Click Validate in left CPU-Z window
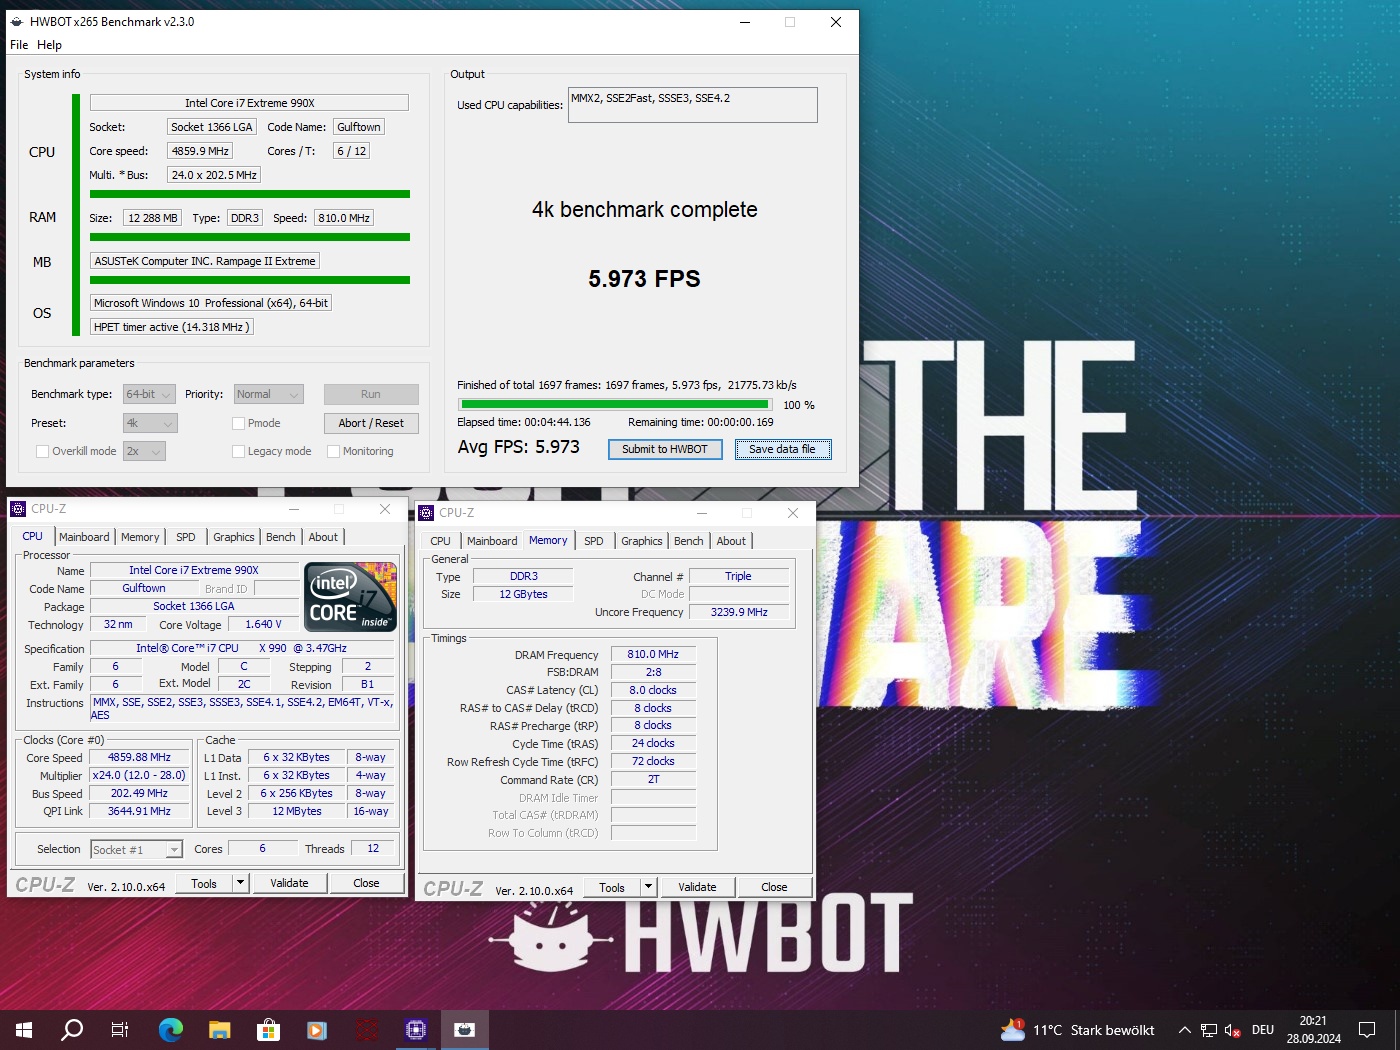Image resolution: width=1400 pixels, height=1050 pixels. (289, 883)
